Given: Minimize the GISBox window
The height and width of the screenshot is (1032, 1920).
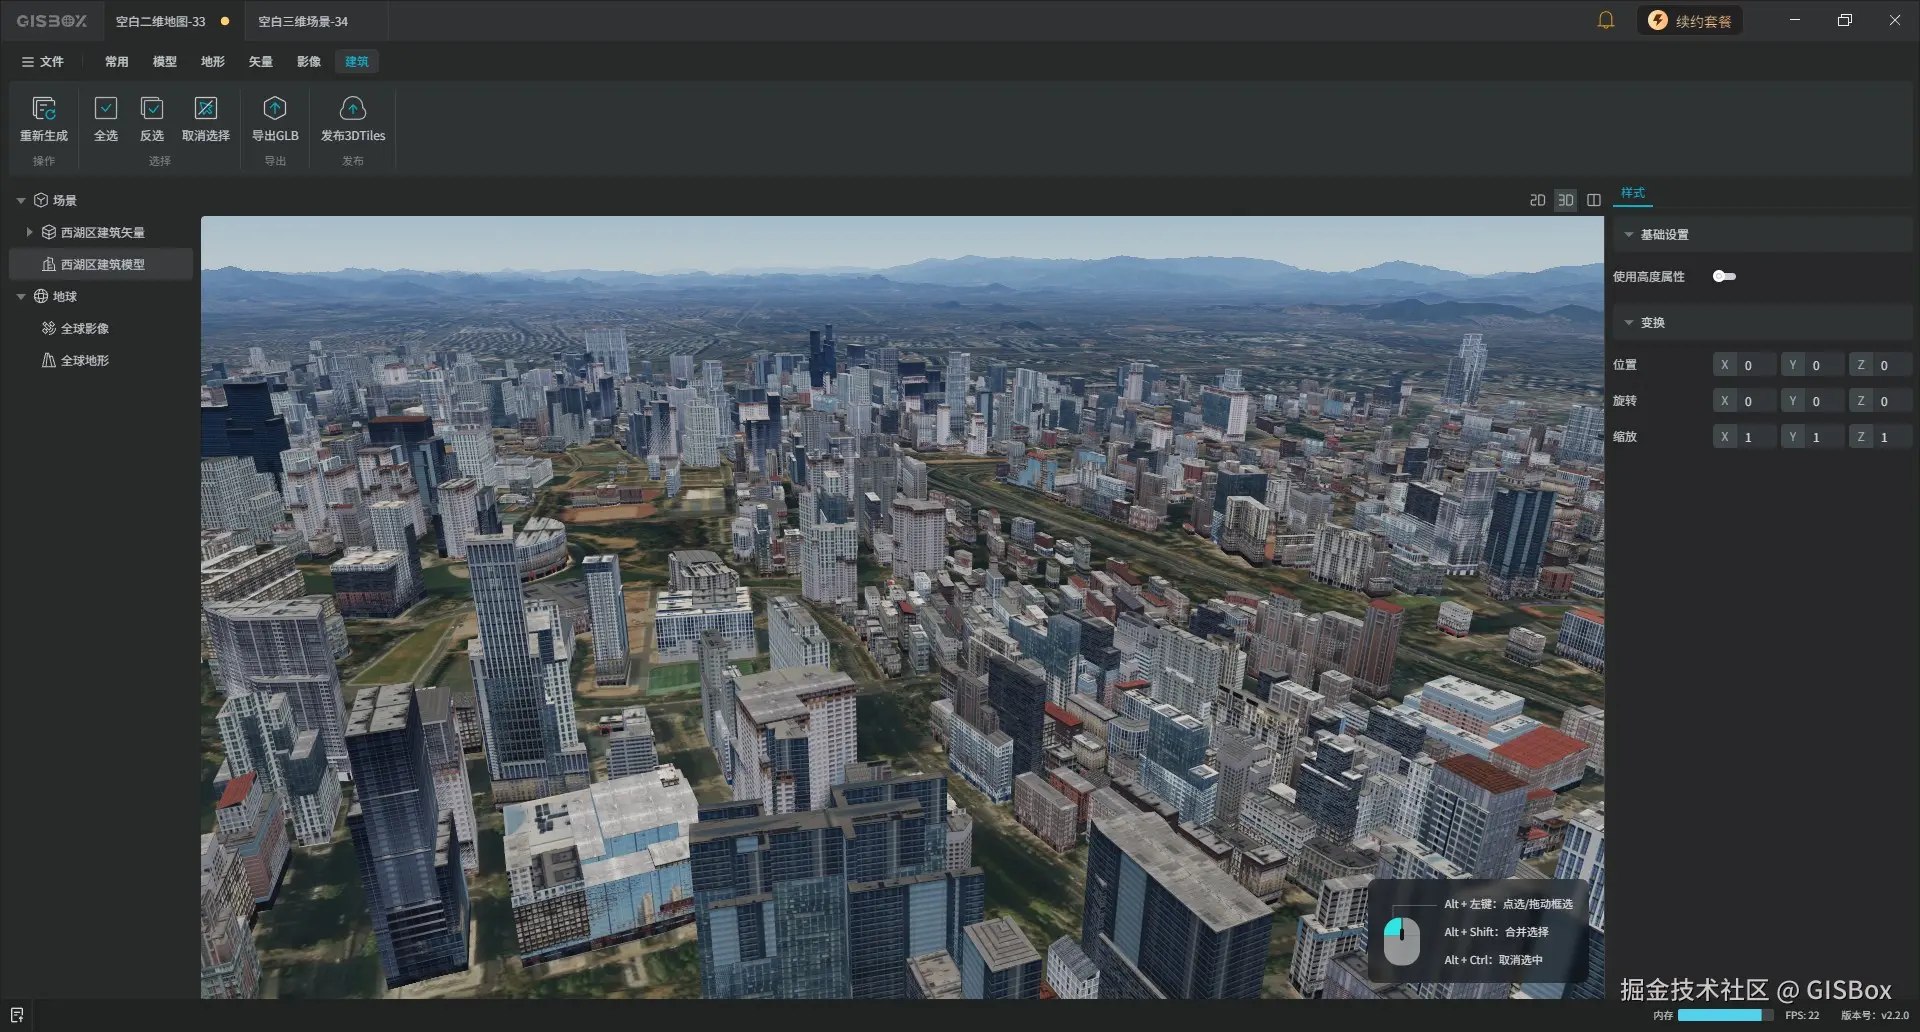Looking at the screenshot, I should tap(1795, 20).
